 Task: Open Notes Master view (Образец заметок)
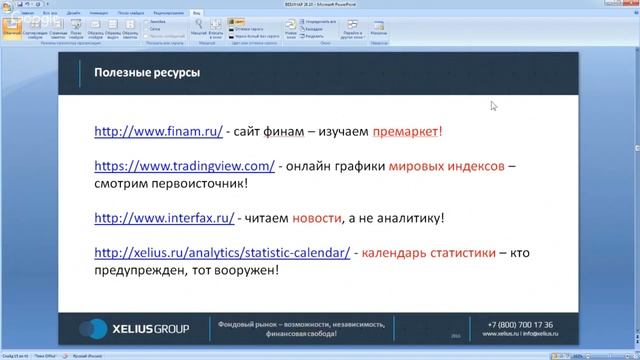130,29
